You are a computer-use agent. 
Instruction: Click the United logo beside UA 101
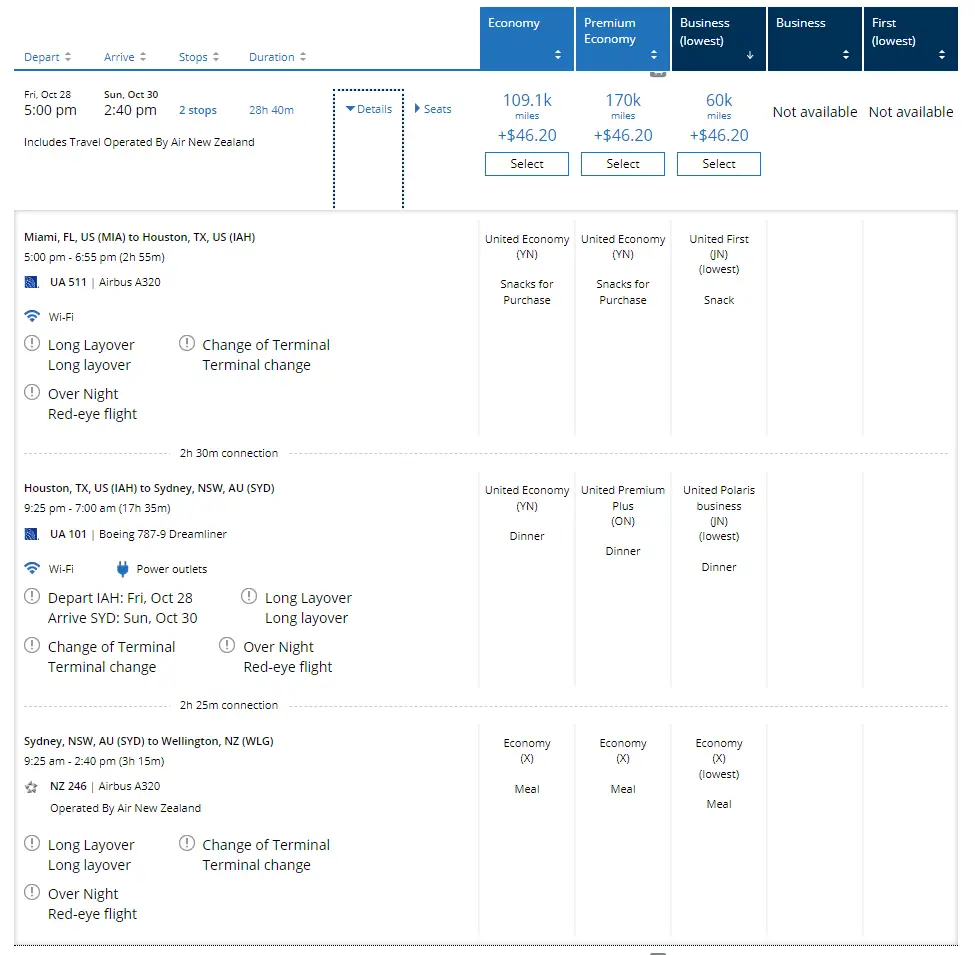point(32,534)
